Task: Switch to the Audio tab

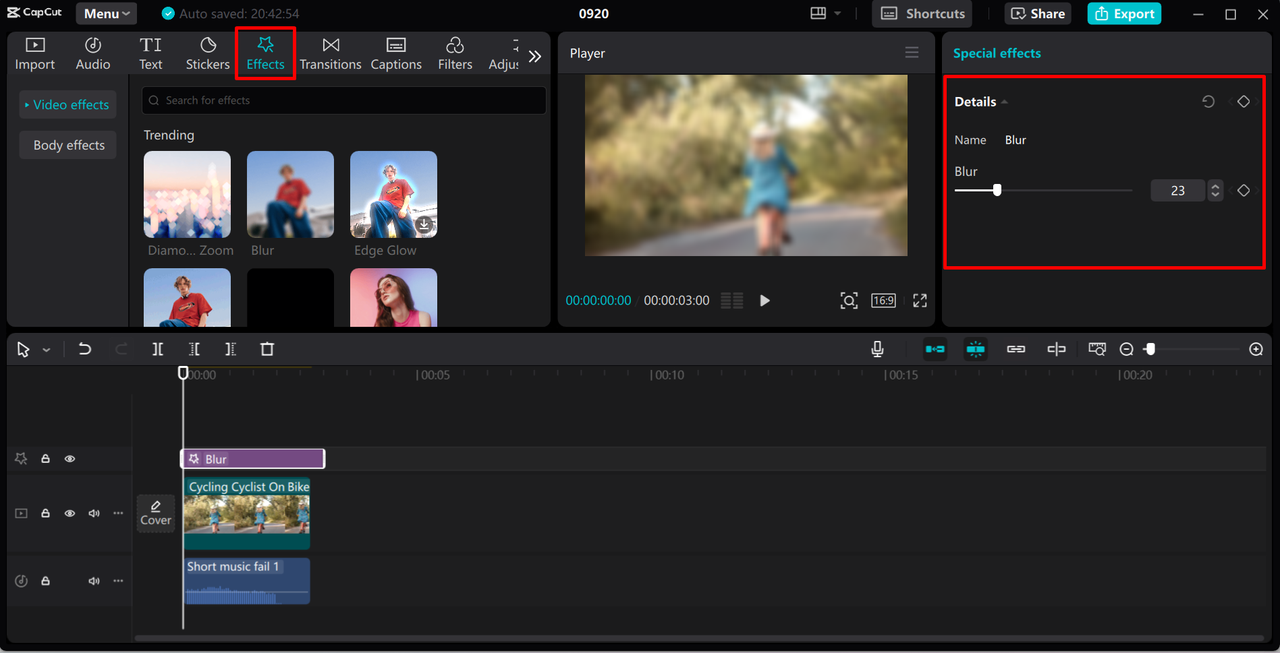Action: (93, 54)
